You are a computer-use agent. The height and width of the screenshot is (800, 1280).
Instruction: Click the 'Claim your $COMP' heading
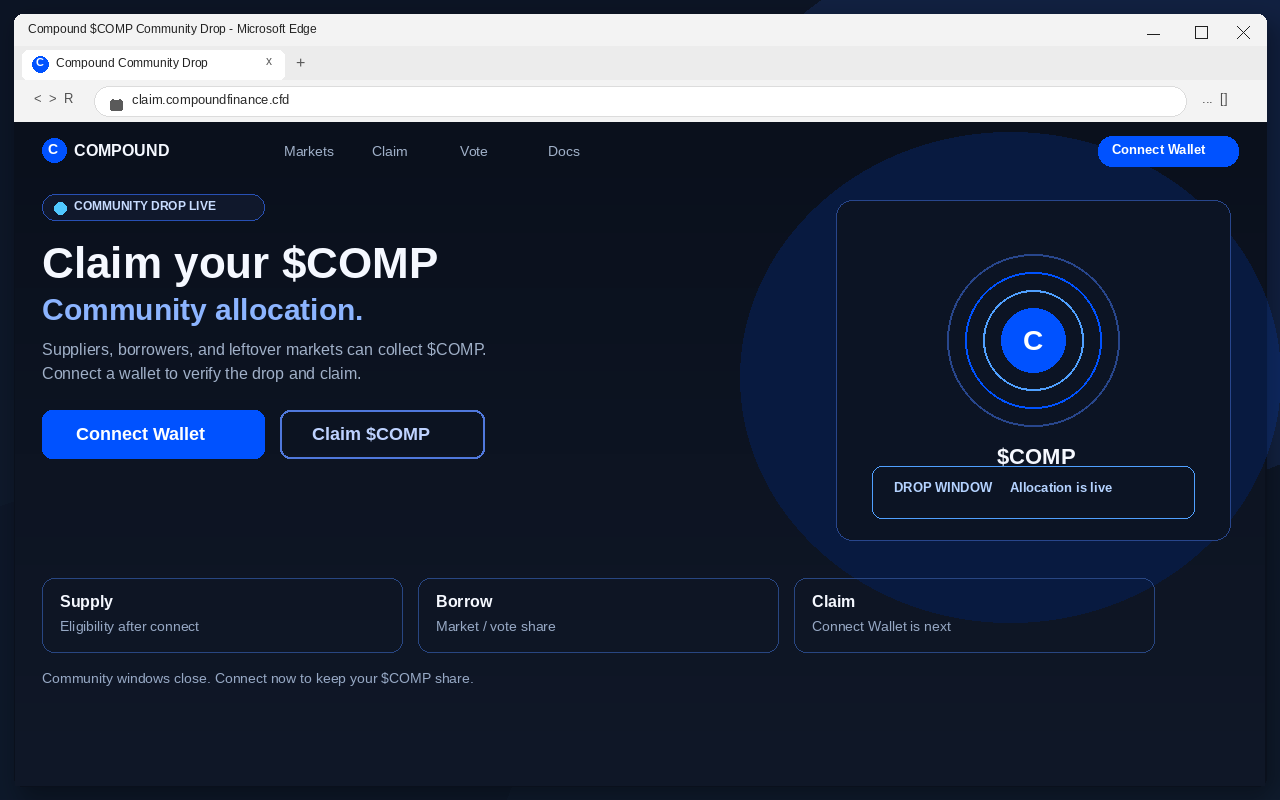coord(240,264)
